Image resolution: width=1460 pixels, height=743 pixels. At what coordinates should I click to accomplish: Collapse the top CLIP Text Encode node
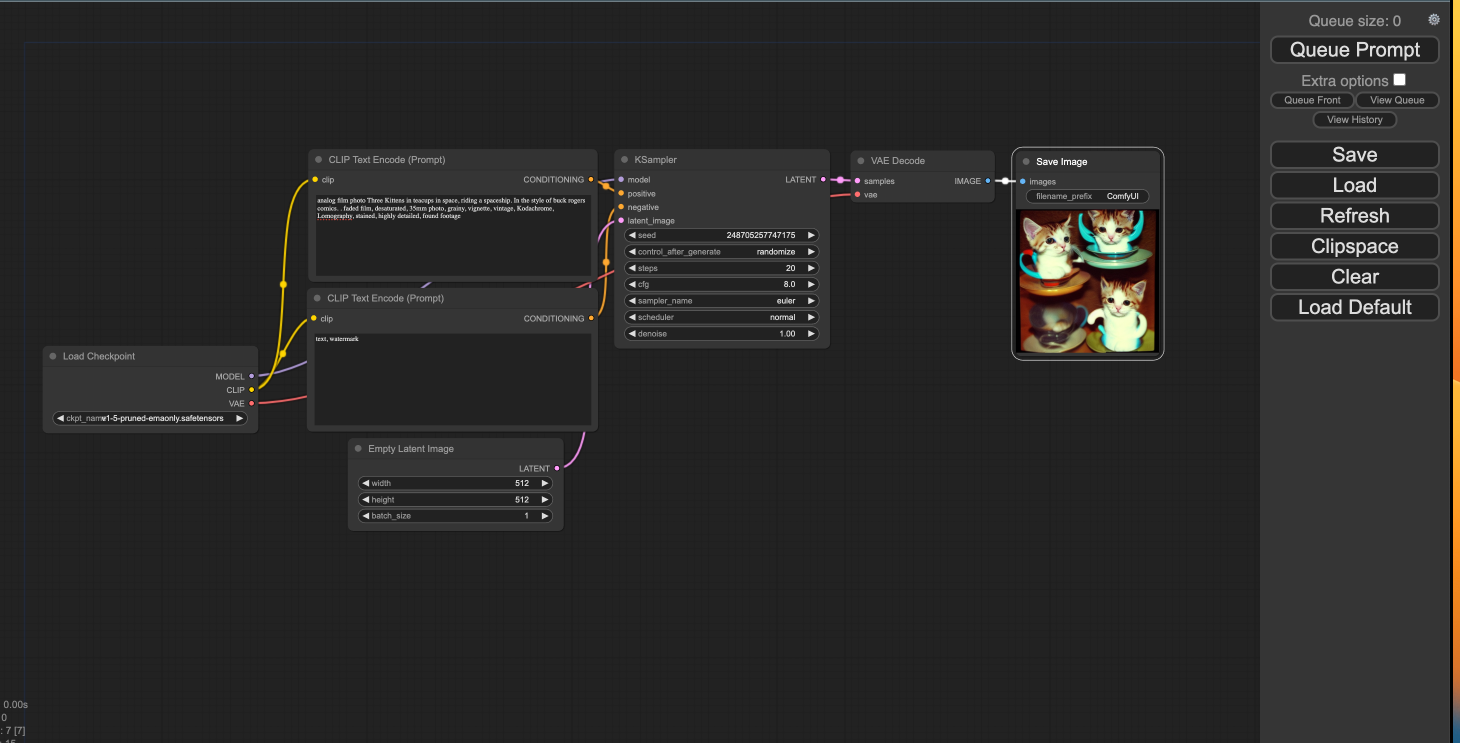tap(317, 159)
